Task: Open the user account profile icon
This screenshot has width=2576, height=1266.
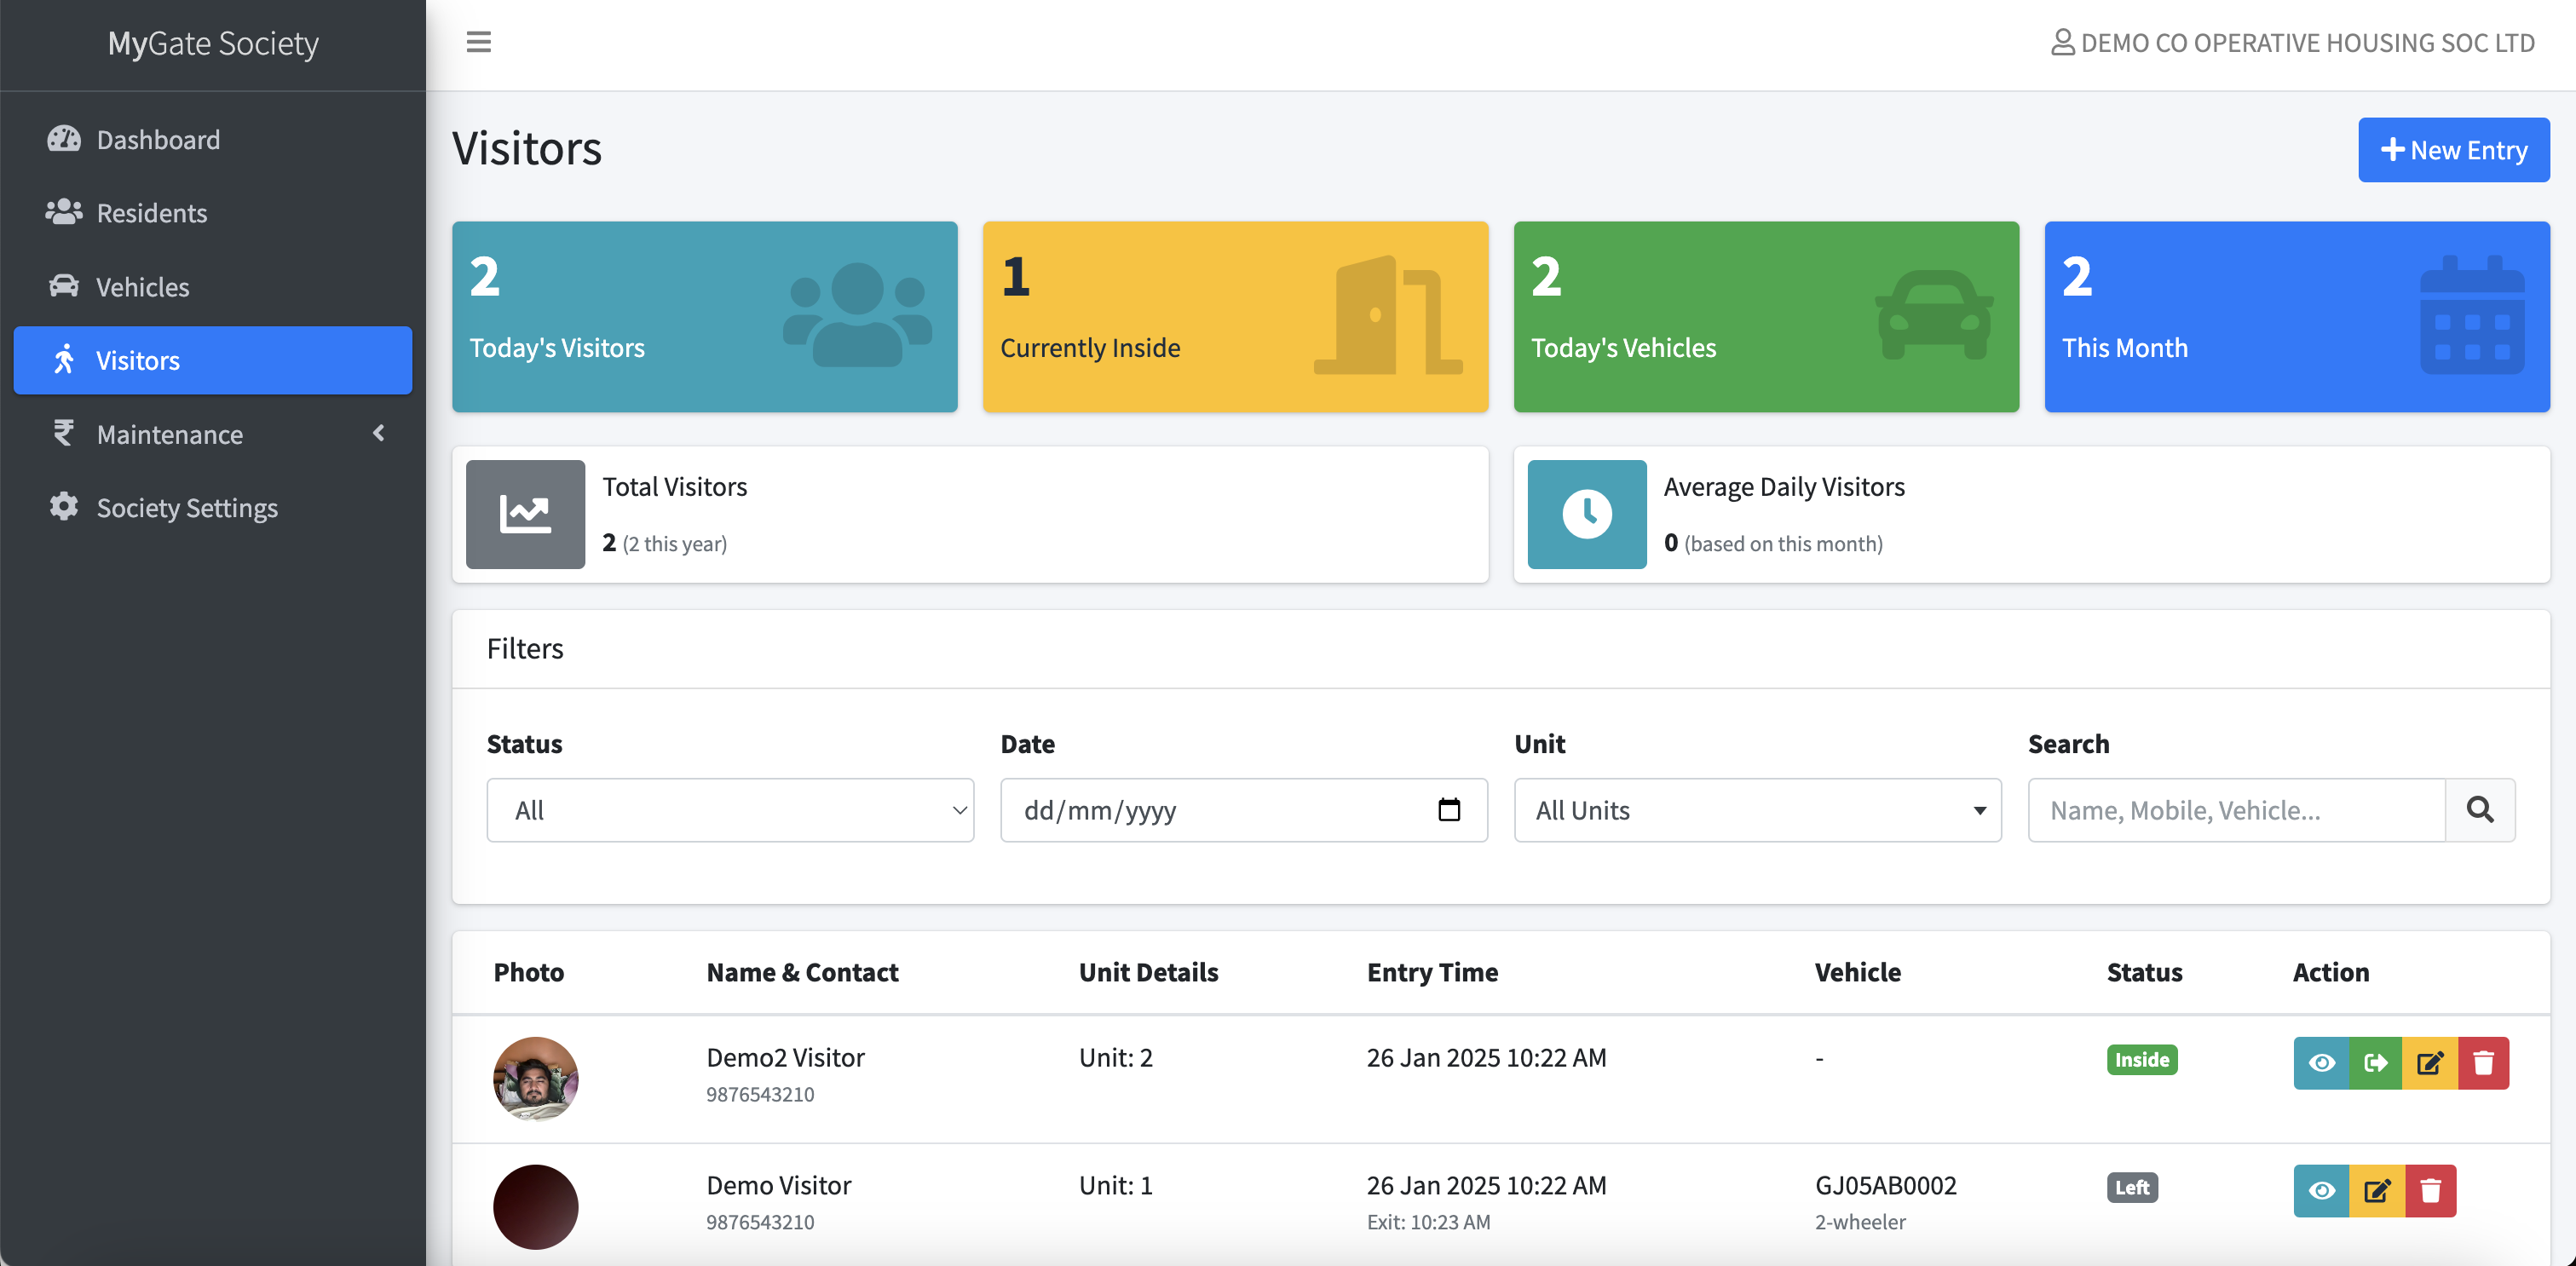Action: click(2062, 42)
